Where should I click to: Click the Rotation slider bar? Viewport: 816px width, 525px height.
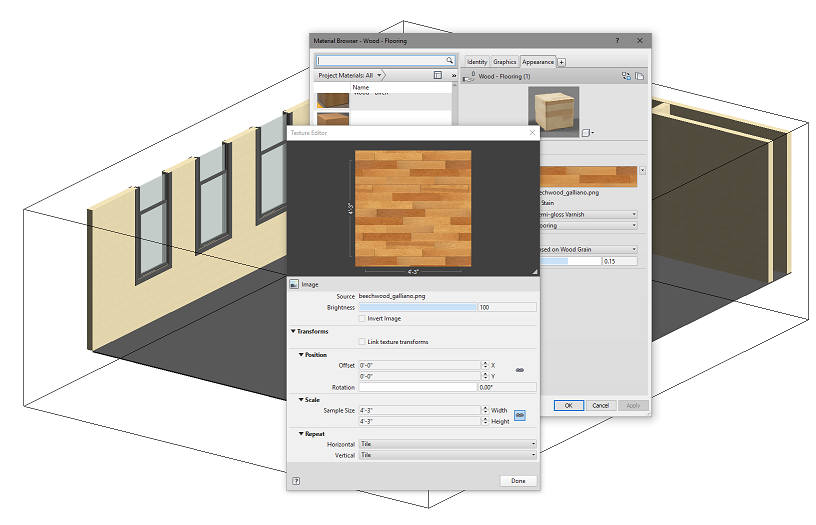(x=418, y=387)
